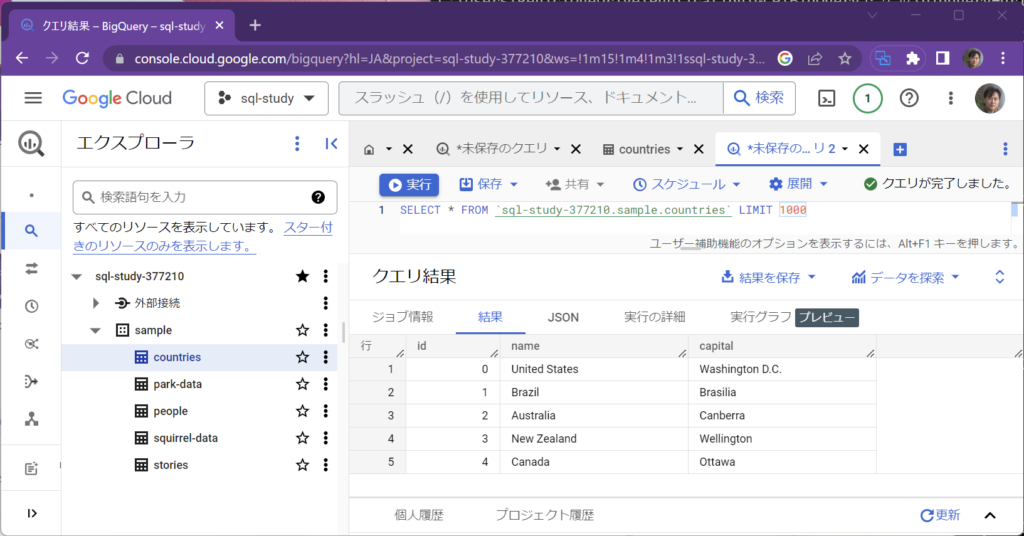Close the *未保存の...リ 2 query tab
1024x536 pixels.
[863, 150]
